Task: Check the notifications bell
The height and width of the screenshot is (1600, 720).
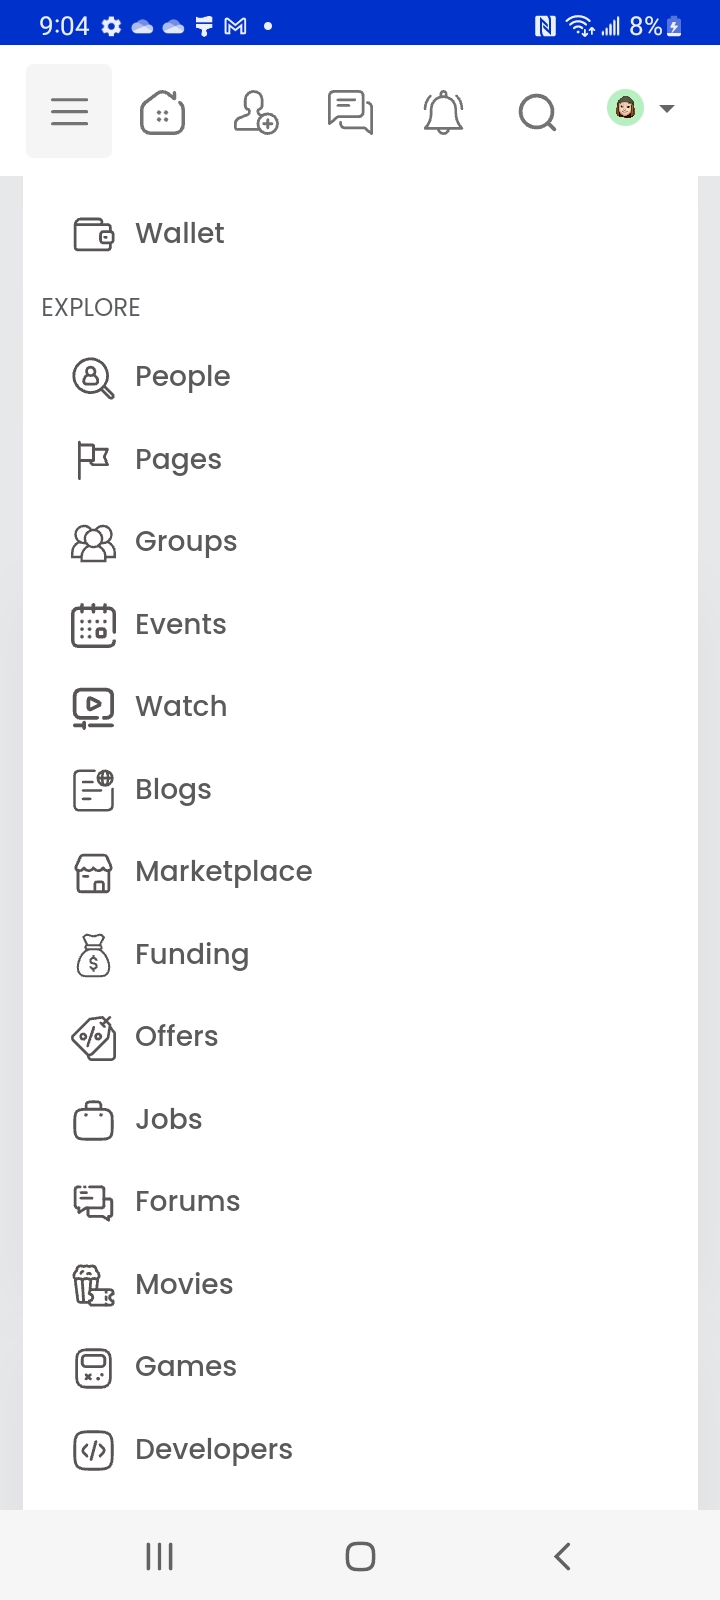Action: tap(443, 111)
